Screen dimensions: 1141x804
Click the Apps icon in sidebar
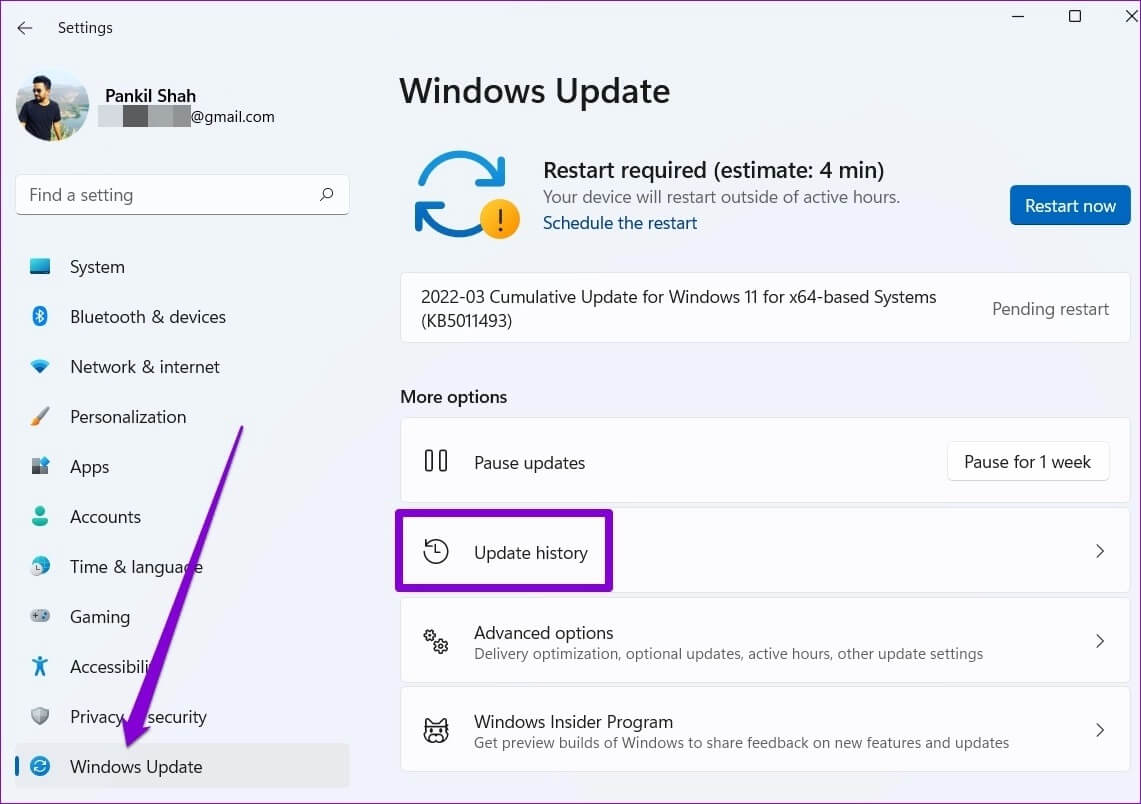40,466
